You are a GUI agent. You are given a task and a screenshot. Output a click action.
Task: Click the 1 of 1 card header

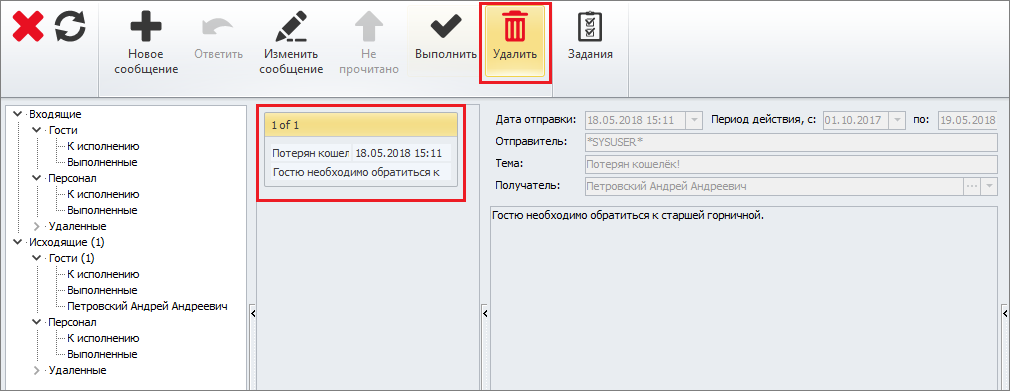(361, 125)
